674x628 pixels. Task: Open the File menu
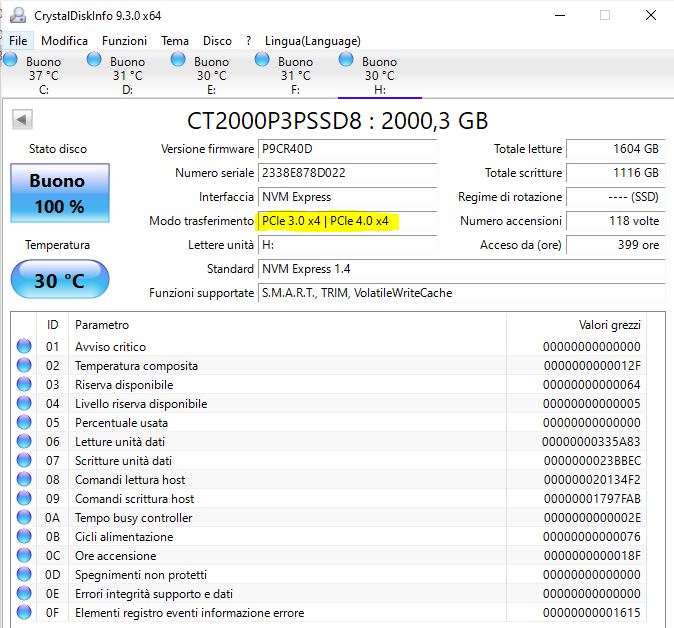pyautogui.click(x=18, y=41)
